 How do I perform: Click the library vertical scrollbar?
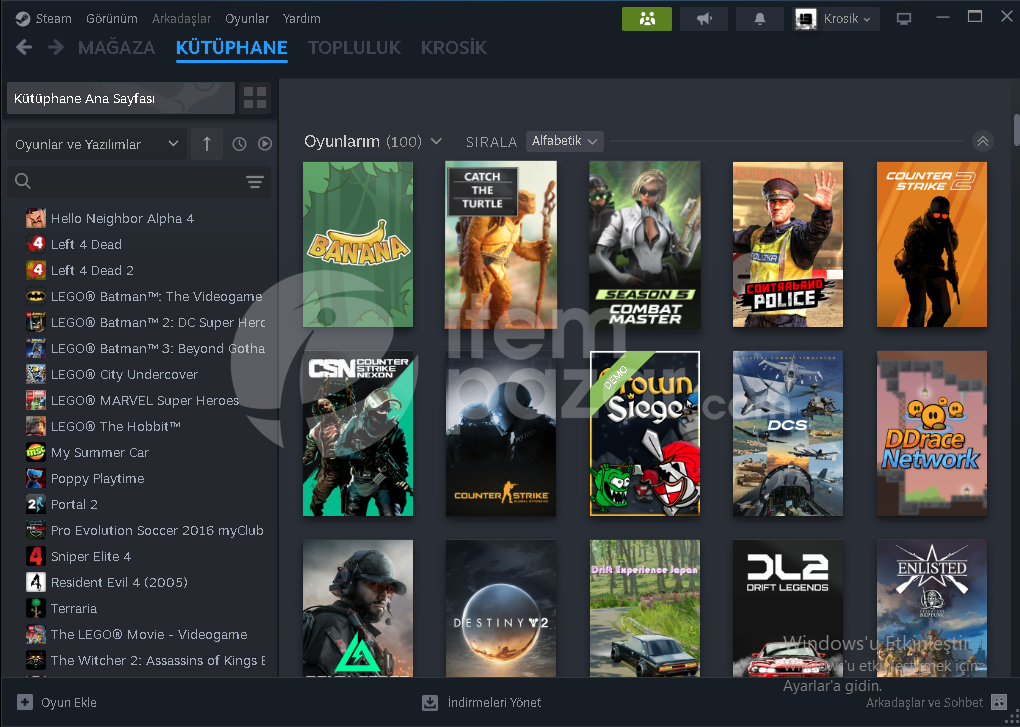pyautogui.click(x=1016, y=130)
